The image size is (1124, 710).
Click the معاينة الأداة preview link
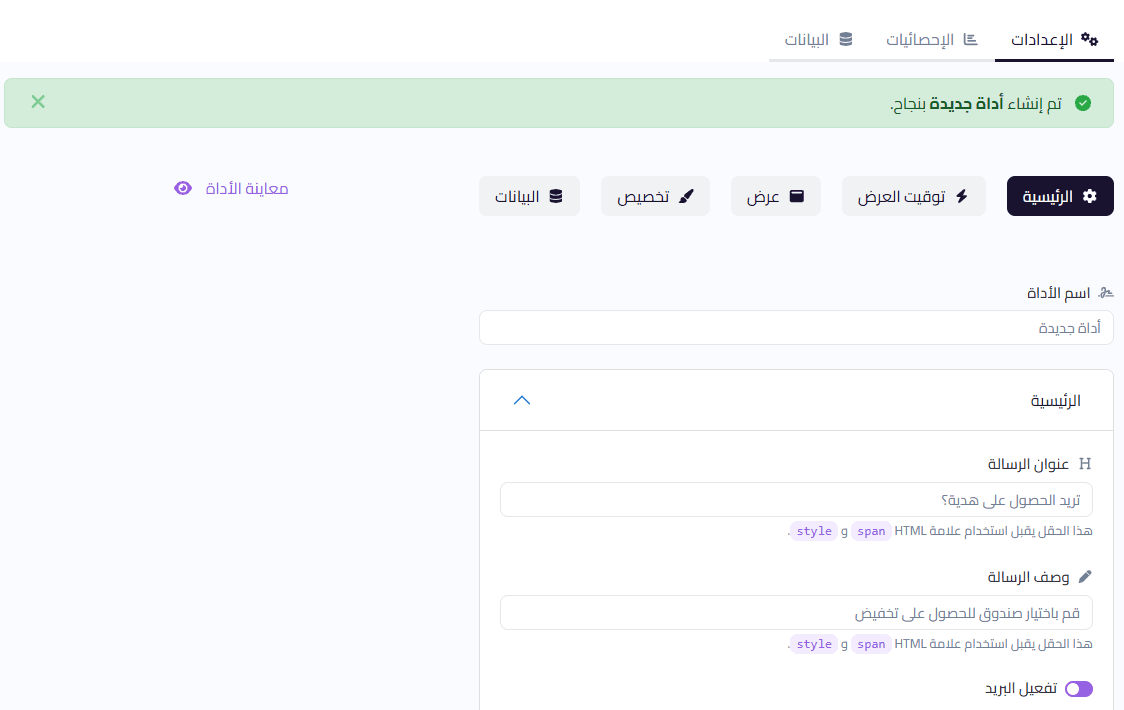coord(232,189)
